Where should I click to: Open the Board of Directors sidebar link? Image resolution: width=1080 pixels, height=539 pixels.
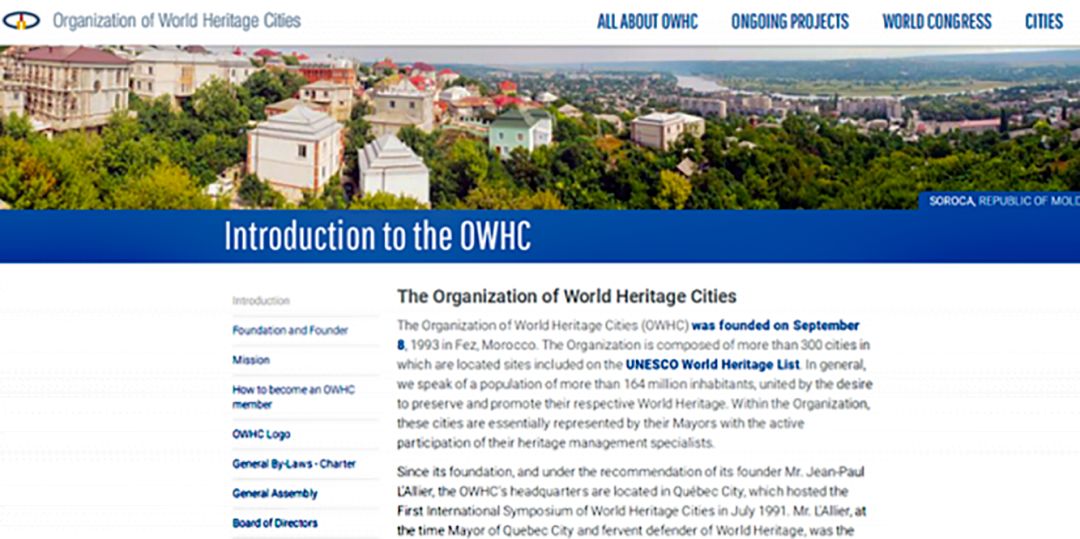275,523
